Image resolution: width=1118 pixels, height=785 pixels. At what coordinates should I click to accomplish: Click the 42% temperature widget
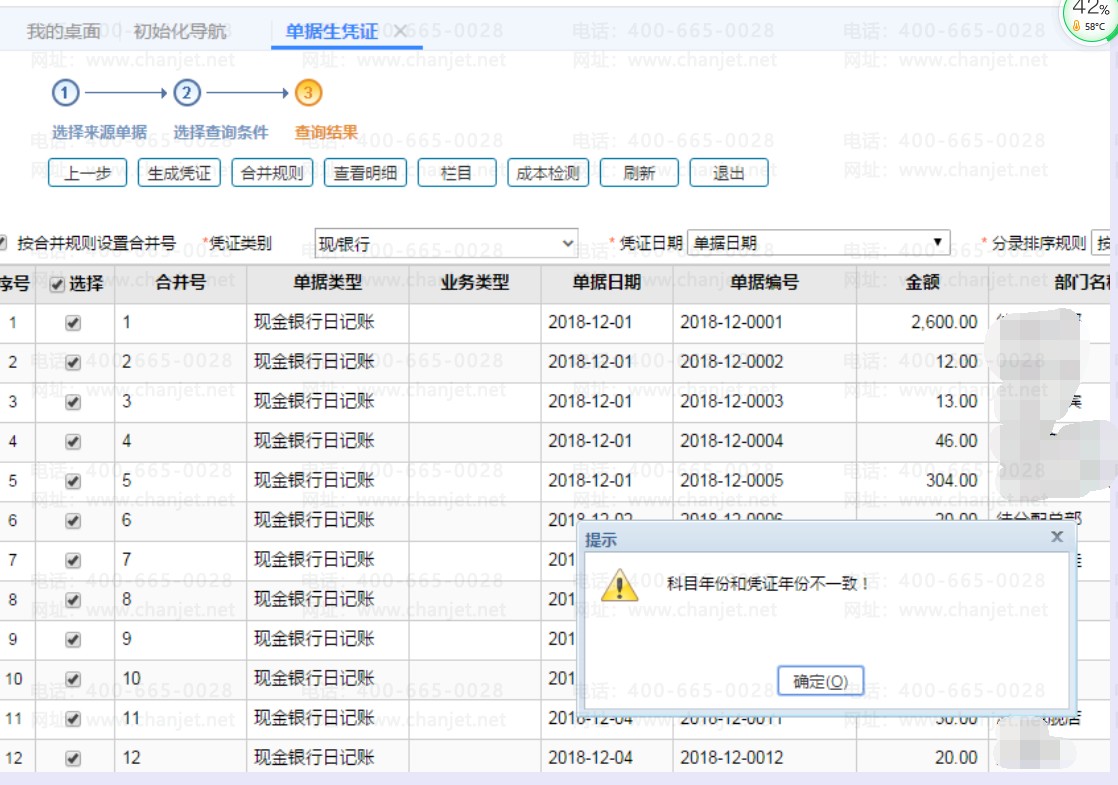coord(1089,20)
